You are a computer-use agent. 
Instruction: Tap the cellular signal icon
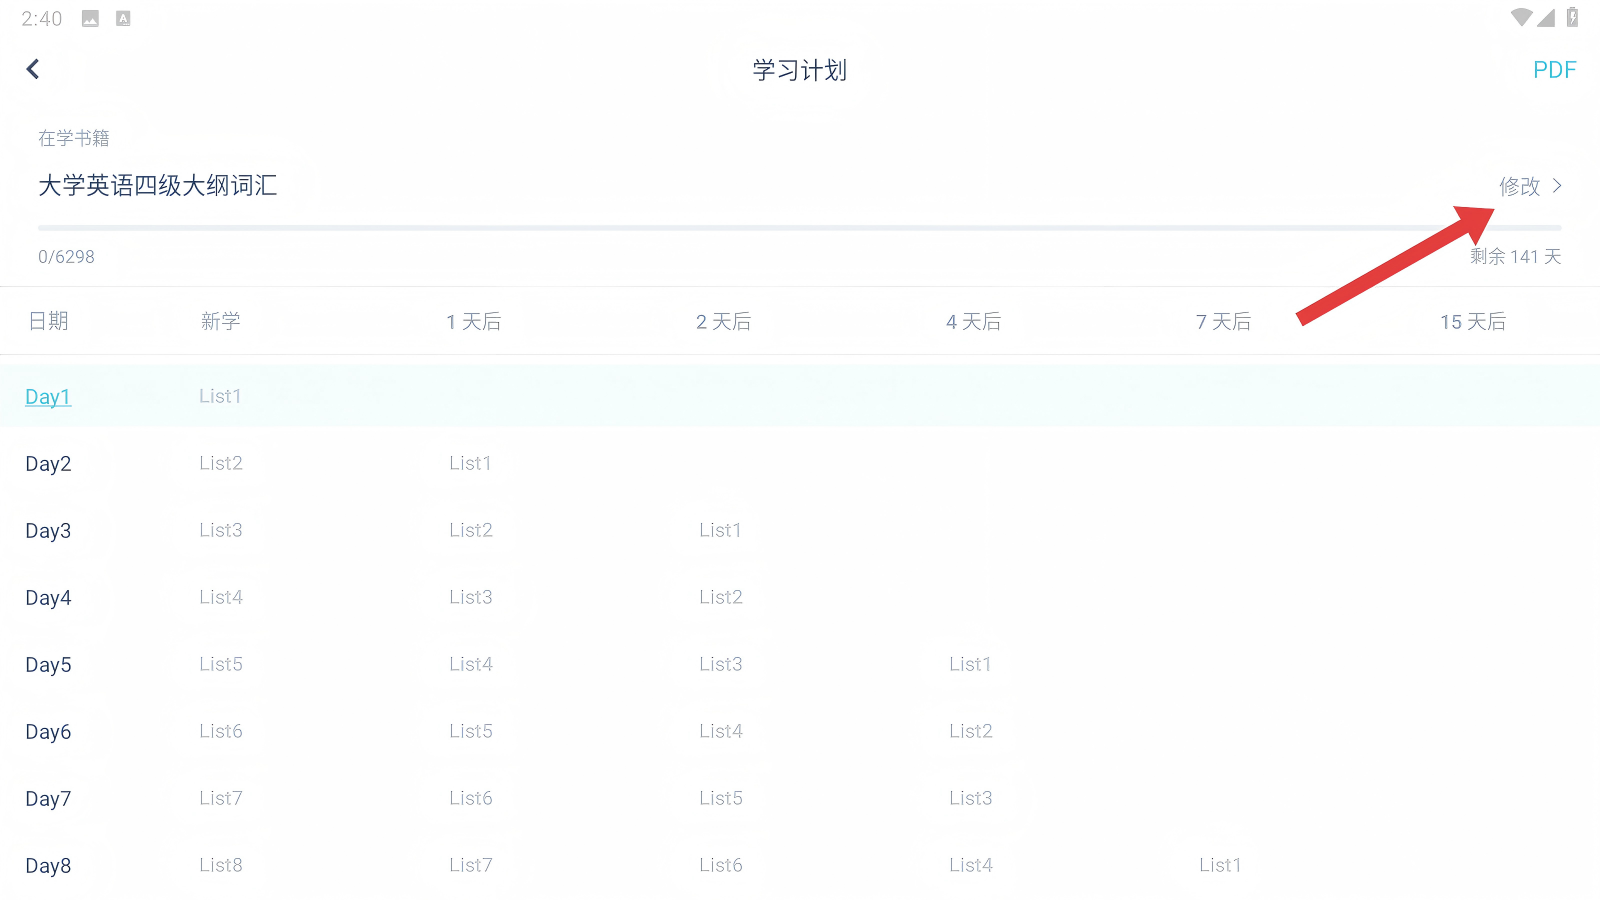click(x=1547, y=18)
